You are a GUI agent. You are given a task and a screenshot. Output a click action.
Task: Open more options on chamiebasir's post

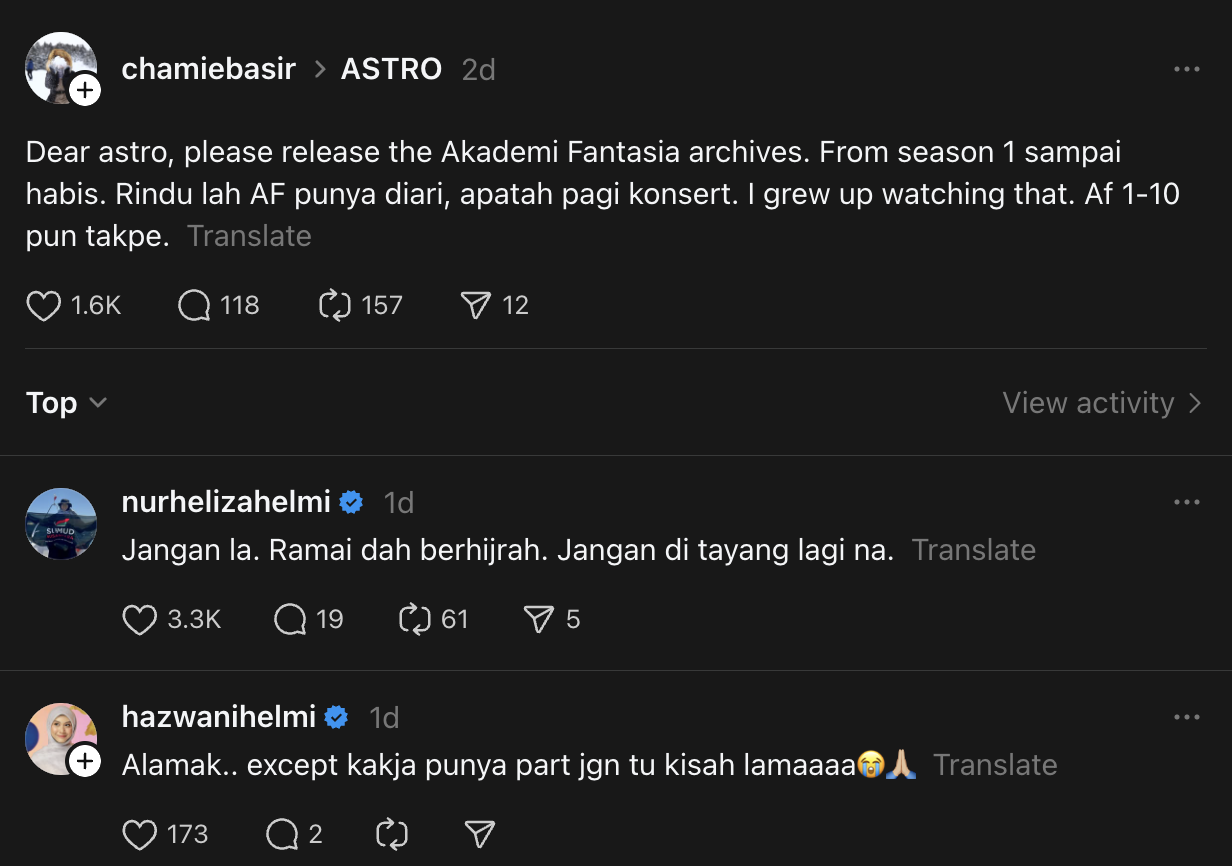1186,69
